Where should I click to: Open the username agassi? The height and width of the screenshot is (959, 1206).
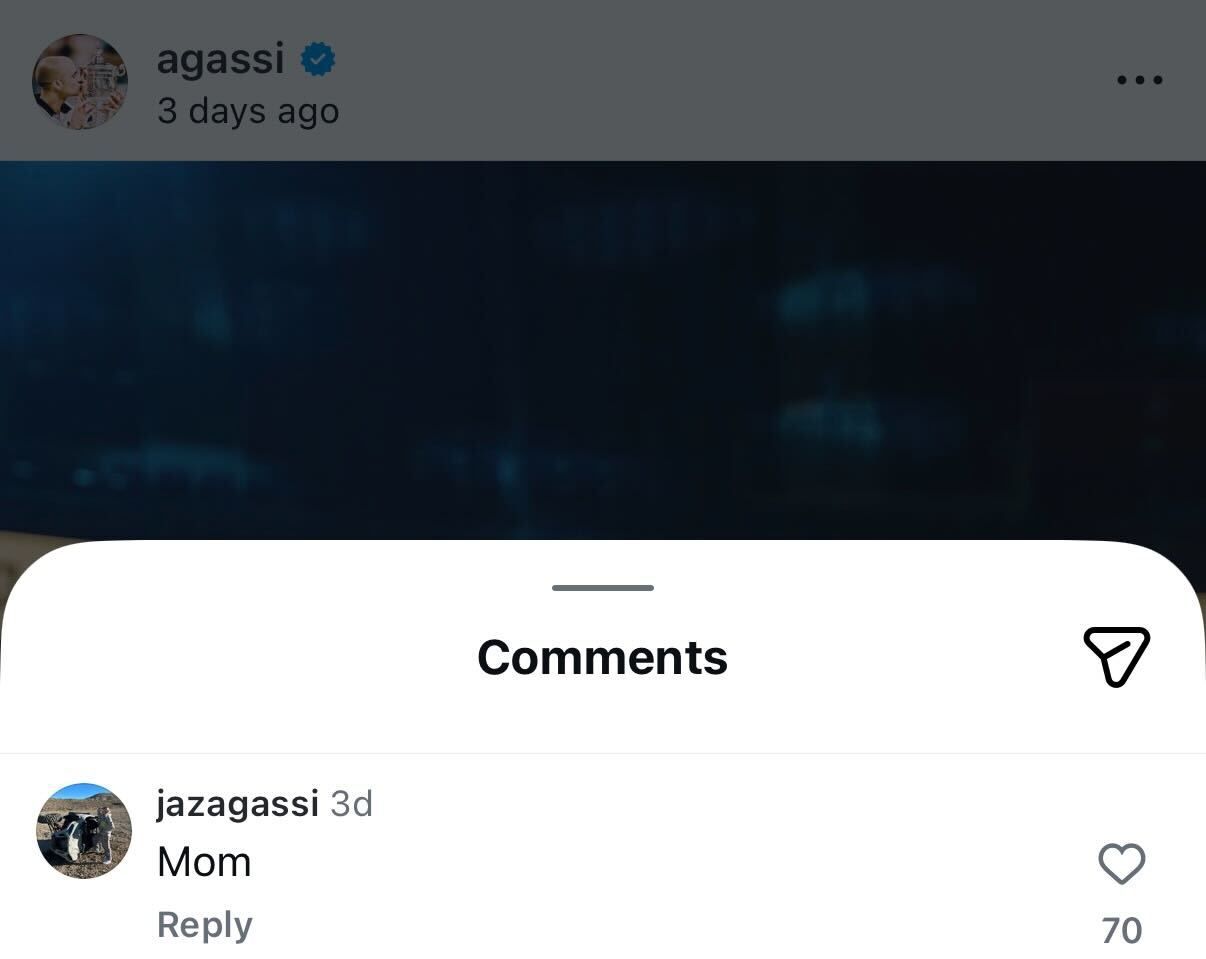coord(222,57)
